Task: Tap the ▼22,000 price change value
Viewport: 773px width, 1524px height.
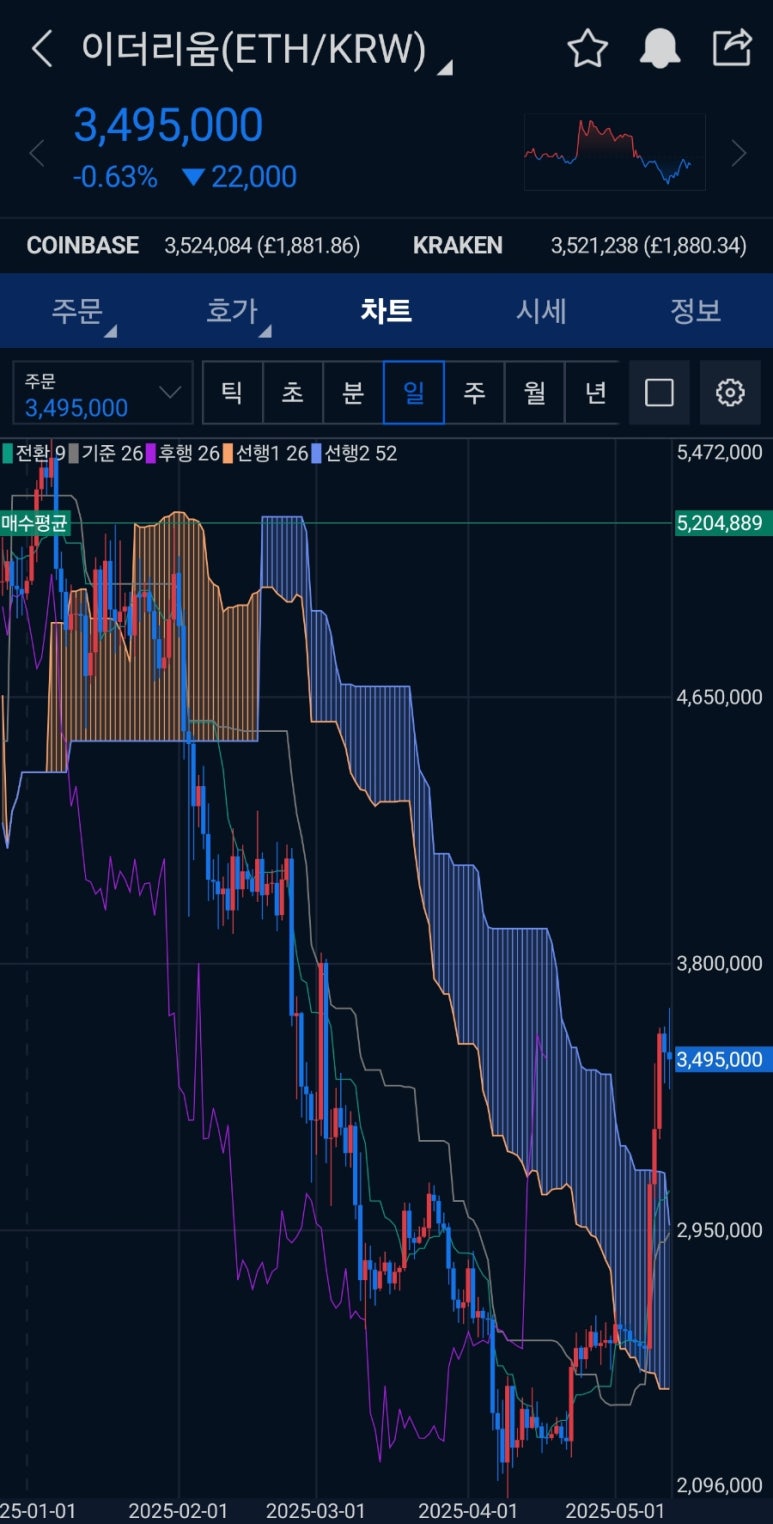Action: coord(240,177)
